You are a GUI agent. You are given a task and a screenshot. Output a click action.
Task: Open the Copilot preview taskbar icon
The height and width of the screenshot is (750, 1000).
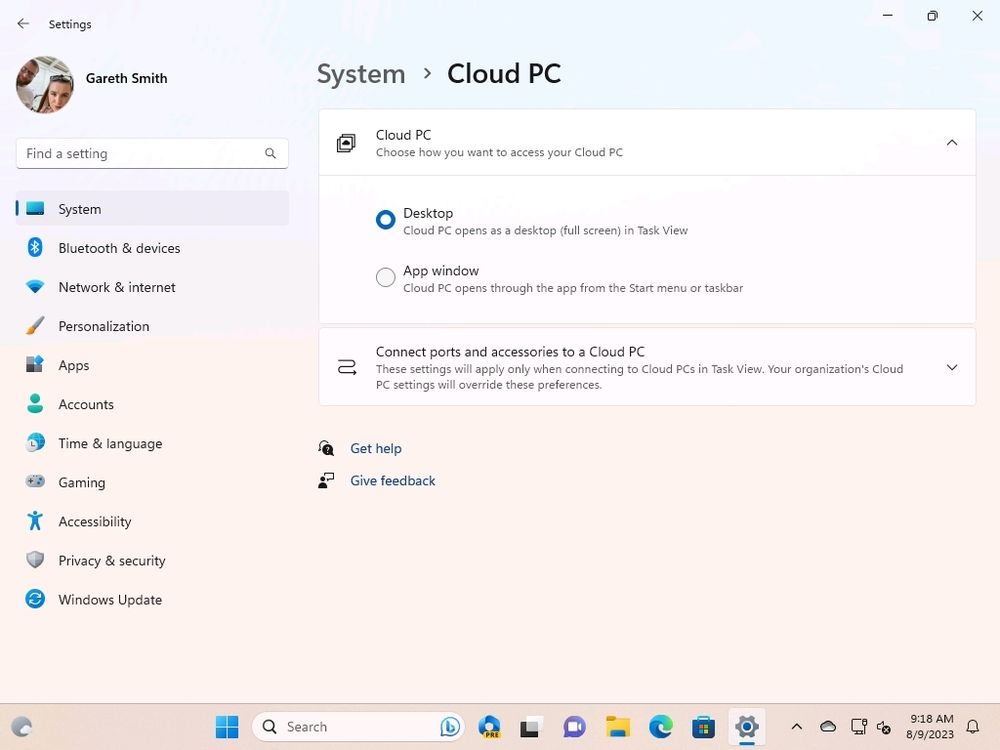click(490, 727)
